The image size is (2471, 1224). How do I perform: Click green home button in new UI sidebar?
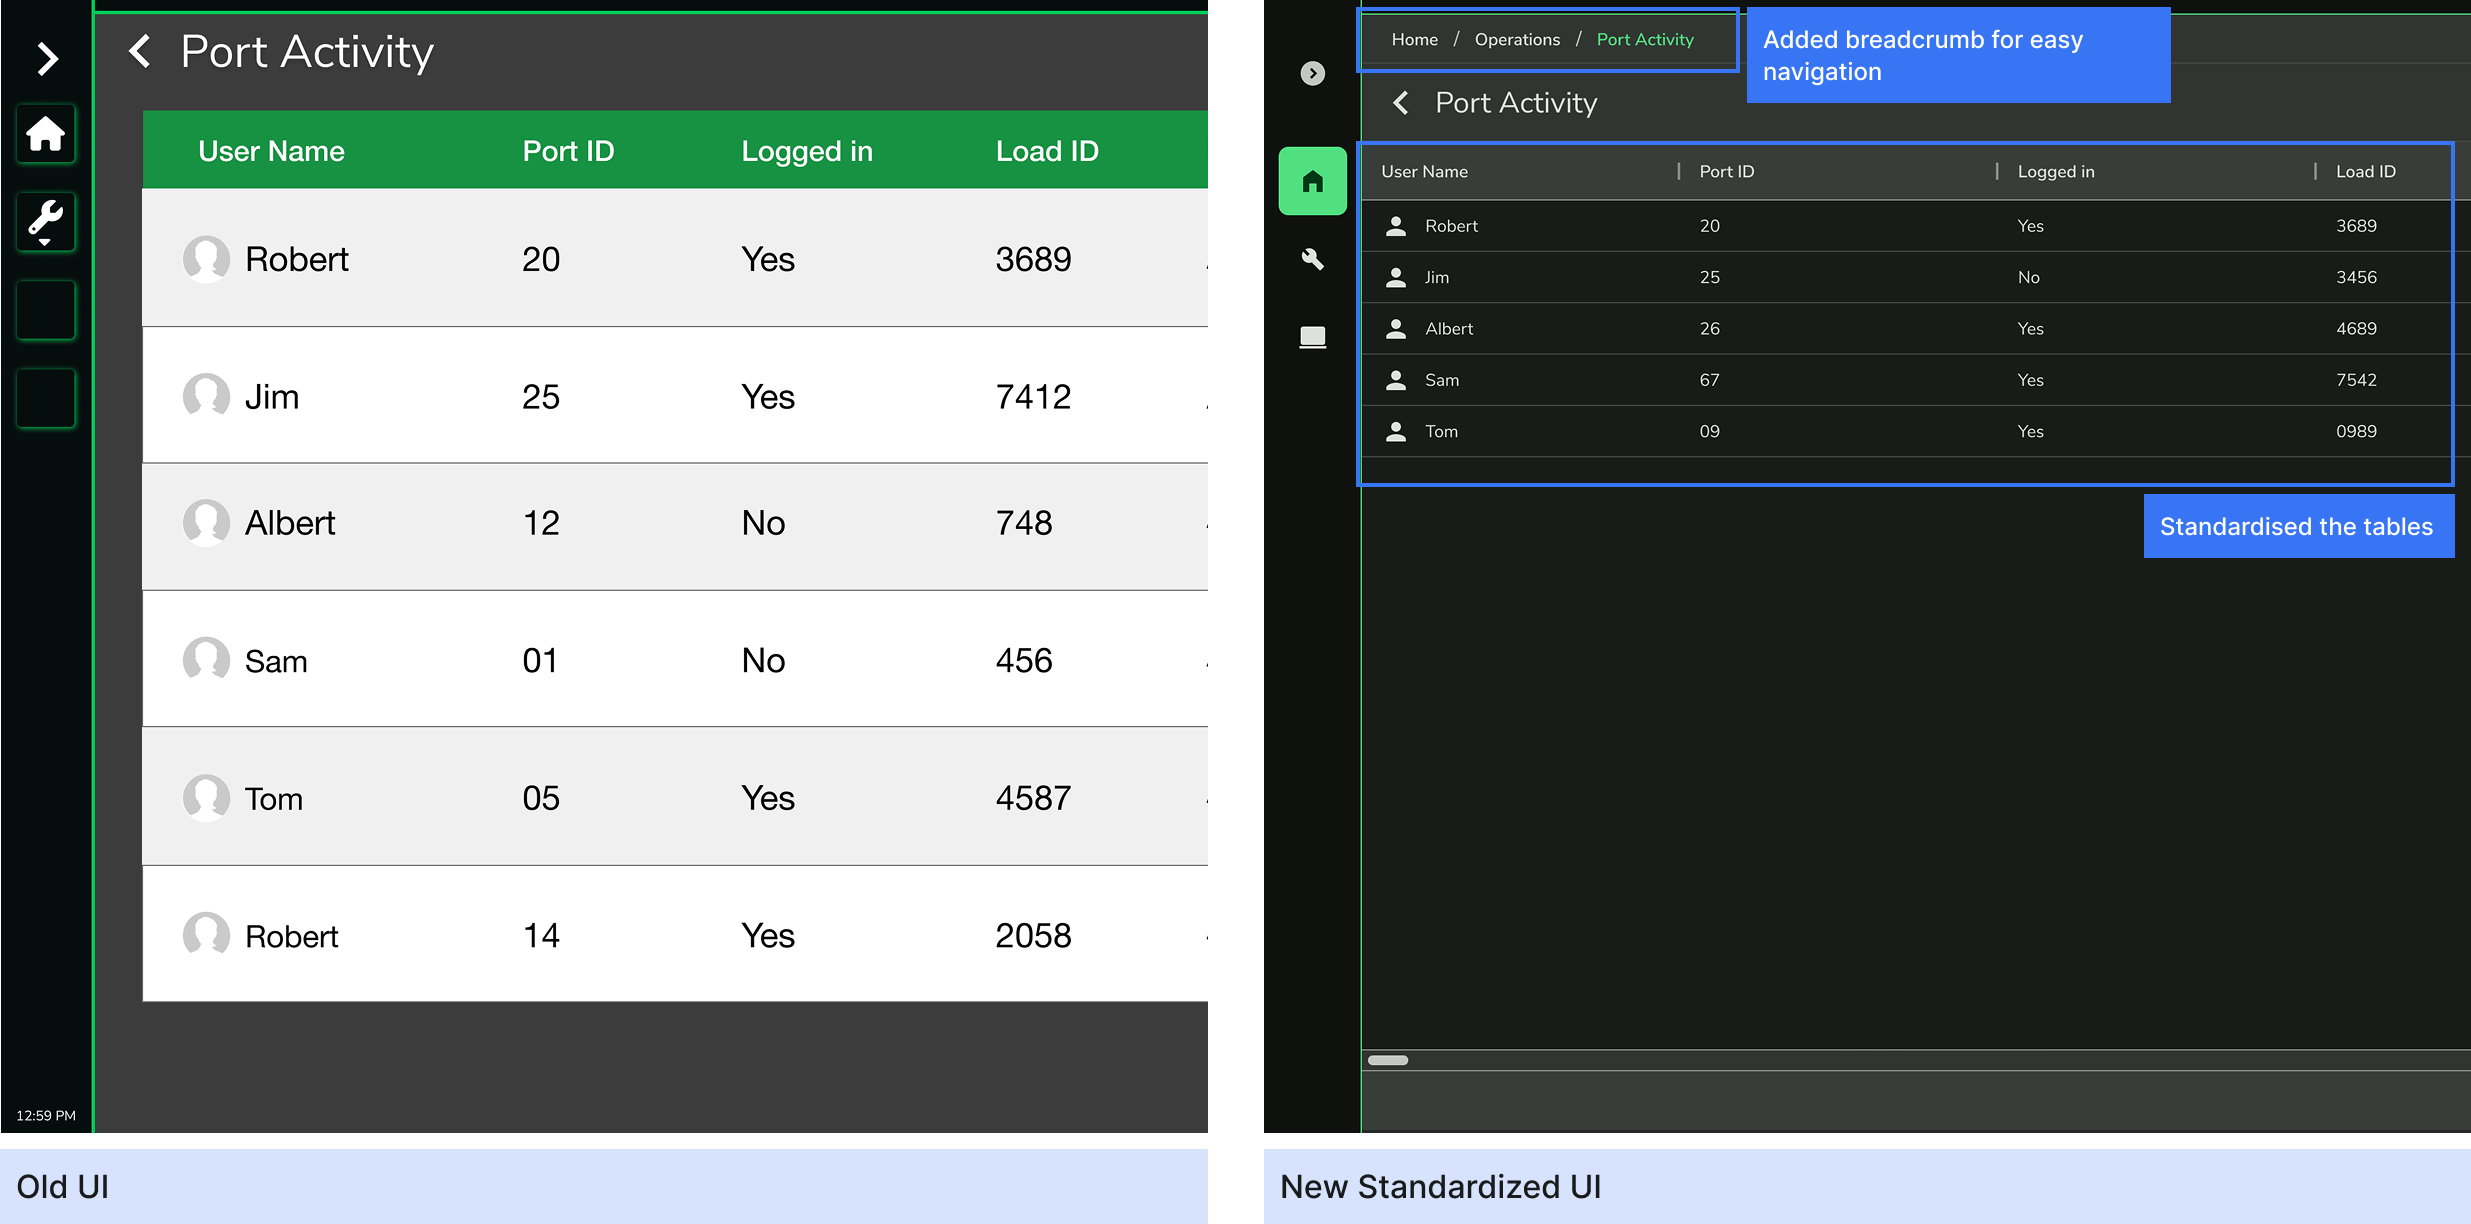[1312, 181]
